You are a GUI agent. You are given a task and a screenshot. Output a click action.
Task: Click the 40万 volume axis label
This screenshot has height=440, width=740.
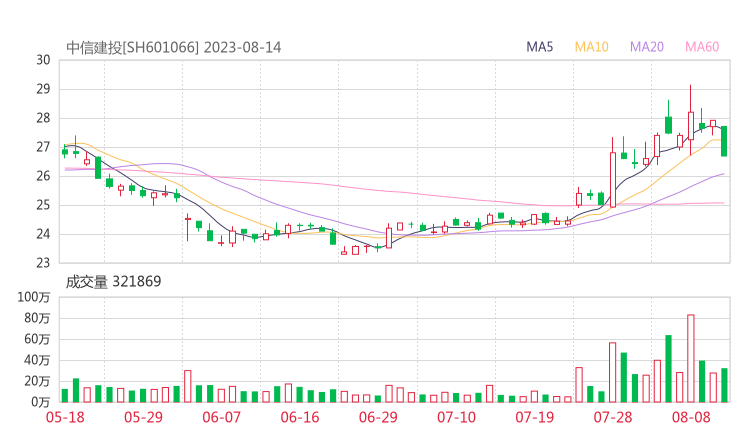tap(37, 361)
